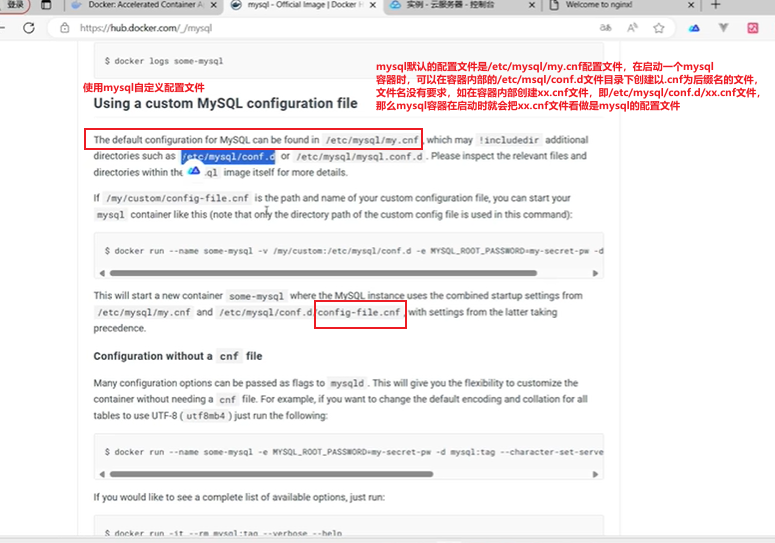Screen dimensions: 775x543
Task: Click 'config-file.cnf' code text
Action: pyautogui.click(x=359, y=313)
